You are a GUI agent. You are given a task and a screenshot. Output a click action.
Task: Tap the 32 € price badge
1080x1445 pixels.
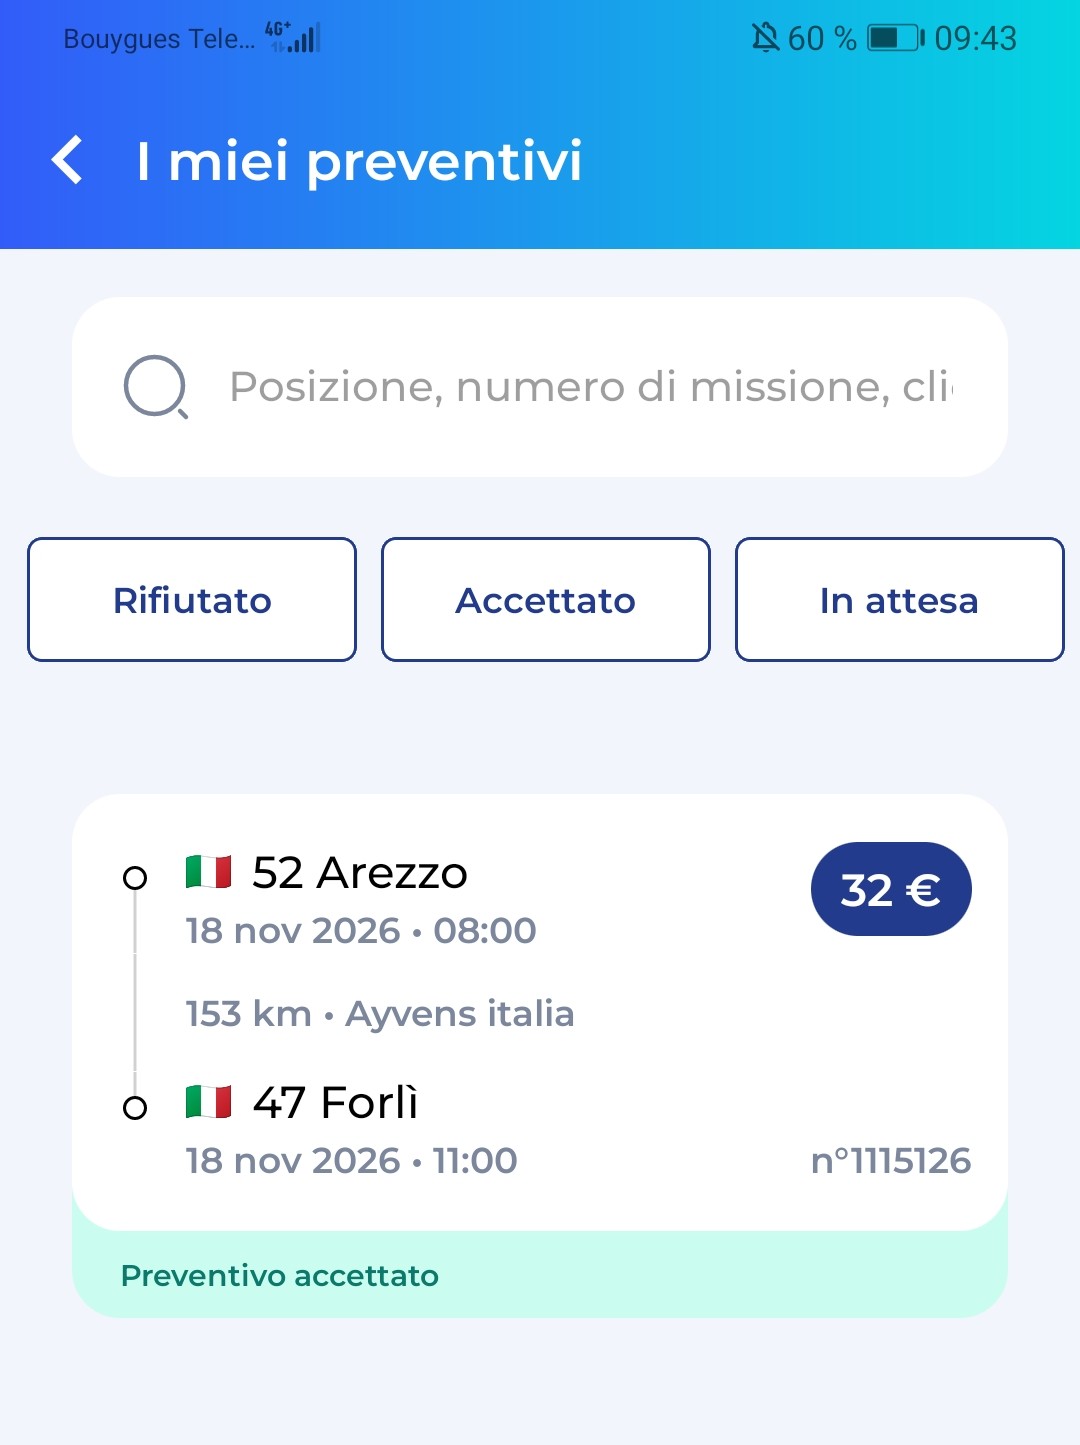(891, 889)
